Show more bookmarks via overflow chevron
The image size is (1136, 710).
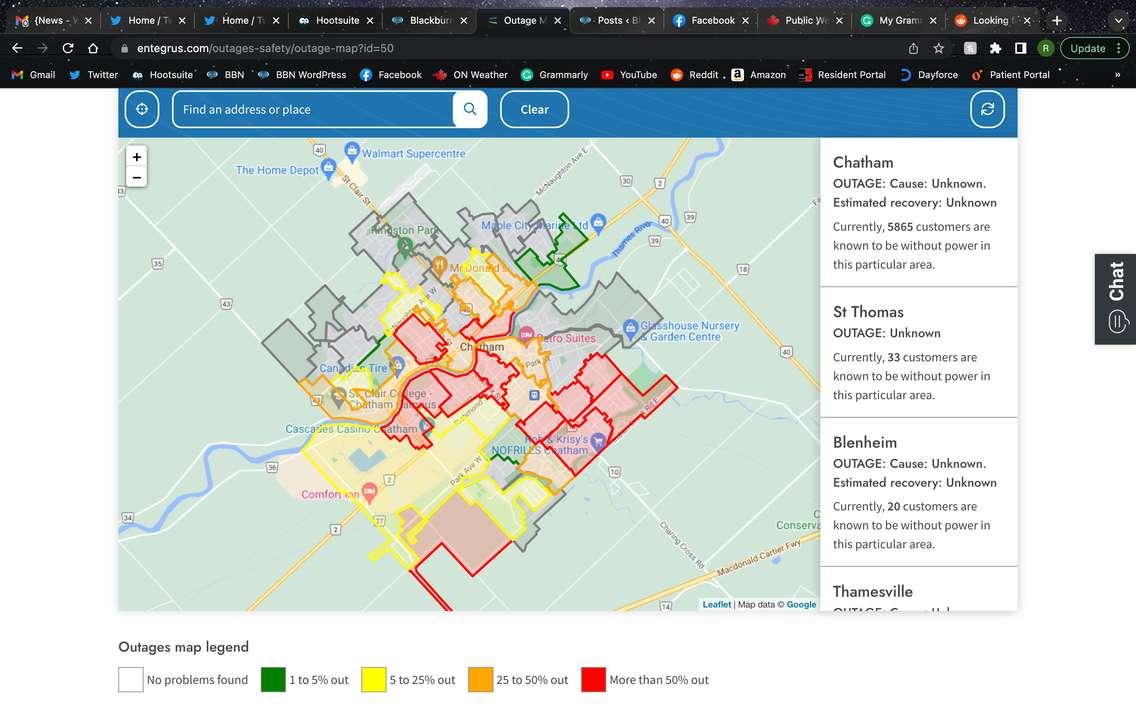coord(1117,74)
